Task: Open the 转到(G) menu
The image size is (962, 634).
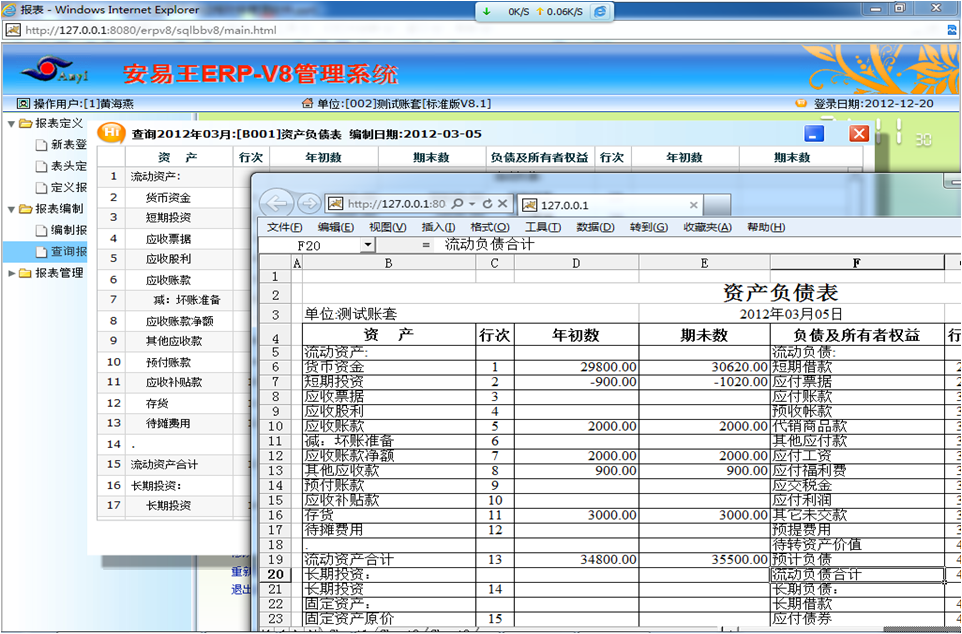Action: [649, 227]
